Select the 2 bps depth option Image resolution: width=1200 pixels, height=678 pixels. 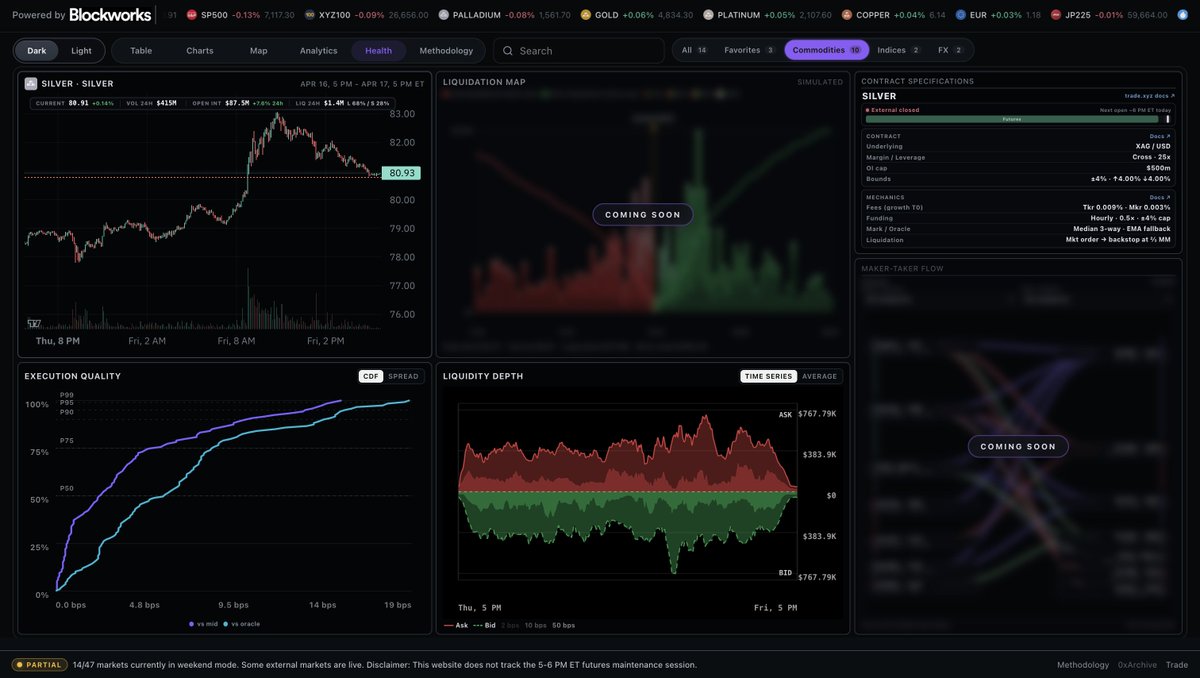click(510, 625)
